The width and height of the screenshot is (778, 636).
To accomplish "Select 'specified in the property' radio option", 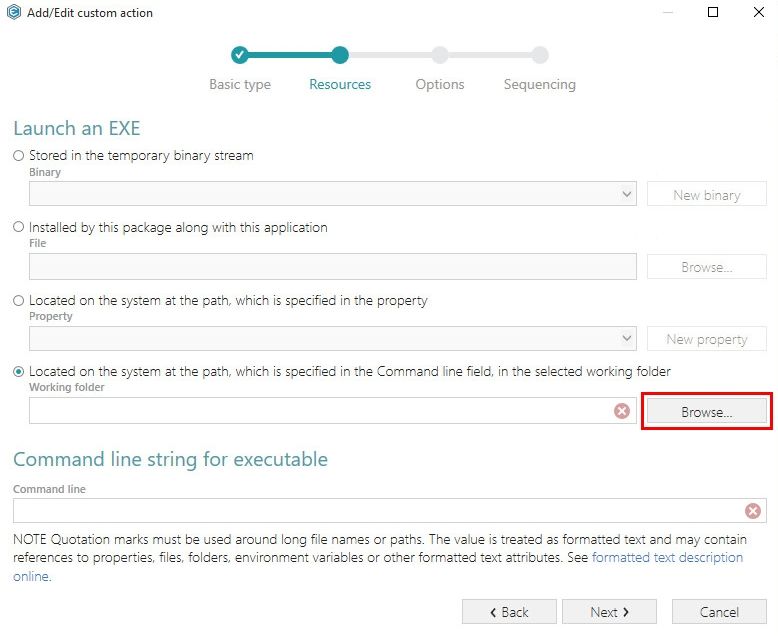I will (x=19, y=301).
